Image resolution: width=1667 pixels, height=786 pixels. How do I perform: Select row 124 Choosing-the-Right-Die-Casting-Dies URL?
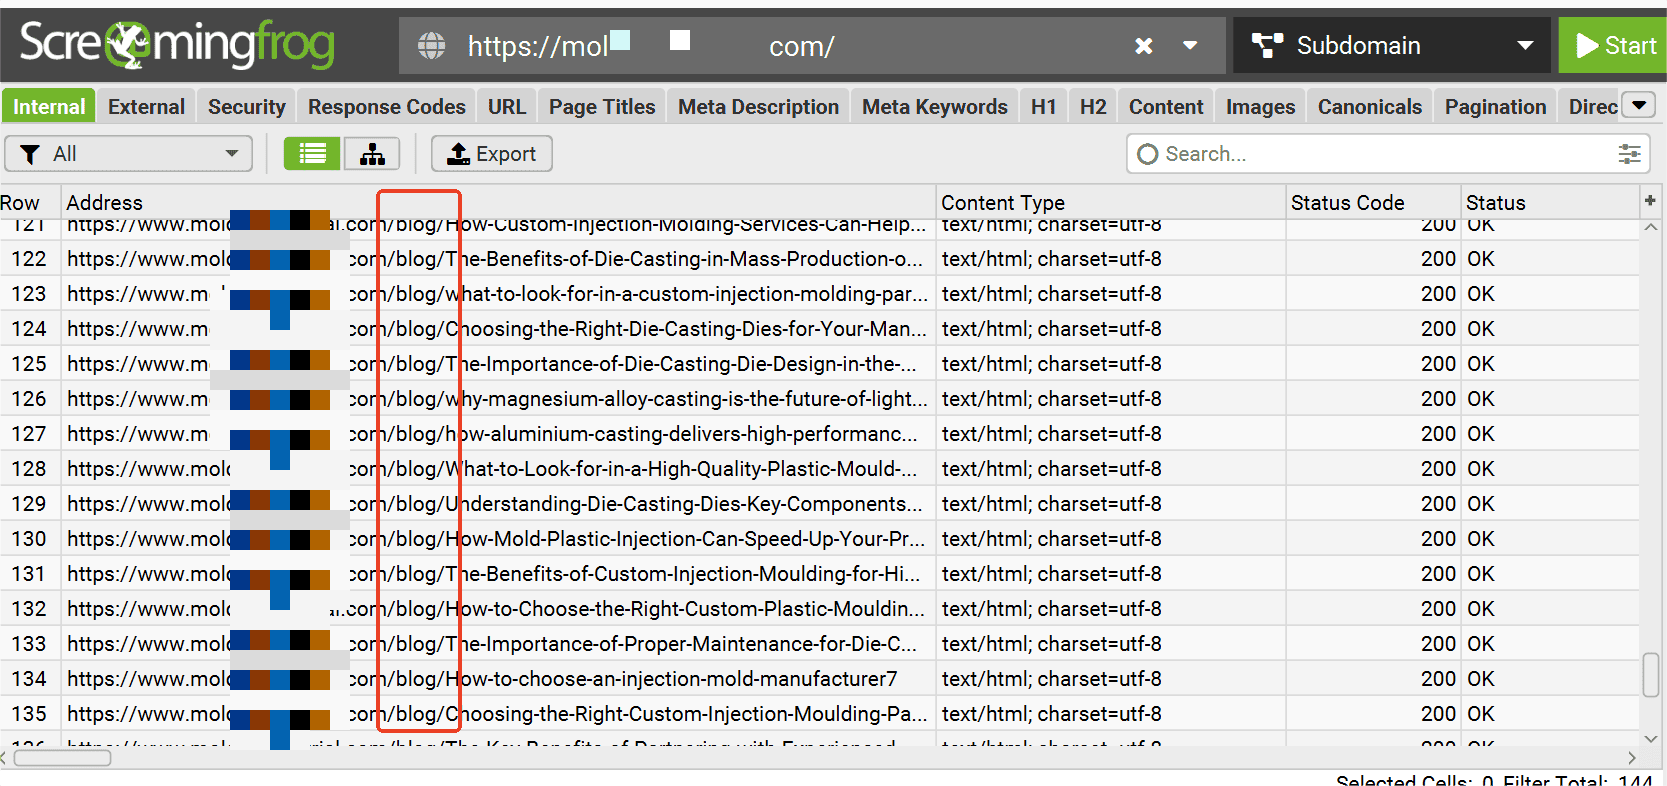498,329
